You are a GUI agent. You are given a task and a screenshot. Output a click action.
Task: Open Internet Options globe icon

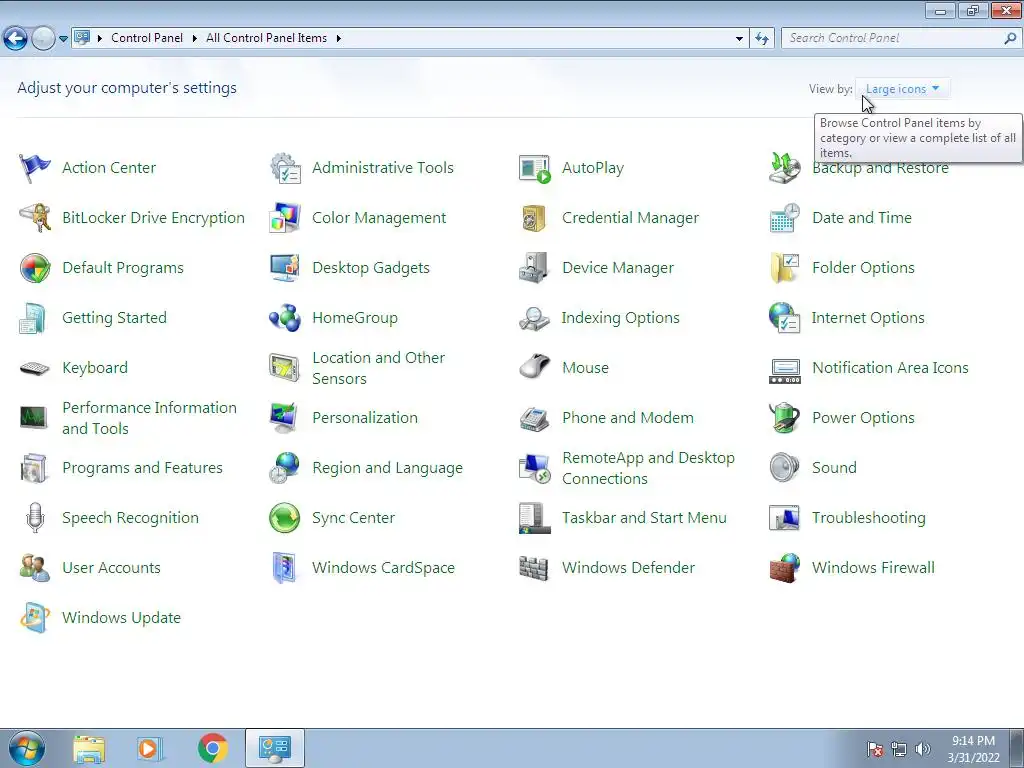coord(785,318)
